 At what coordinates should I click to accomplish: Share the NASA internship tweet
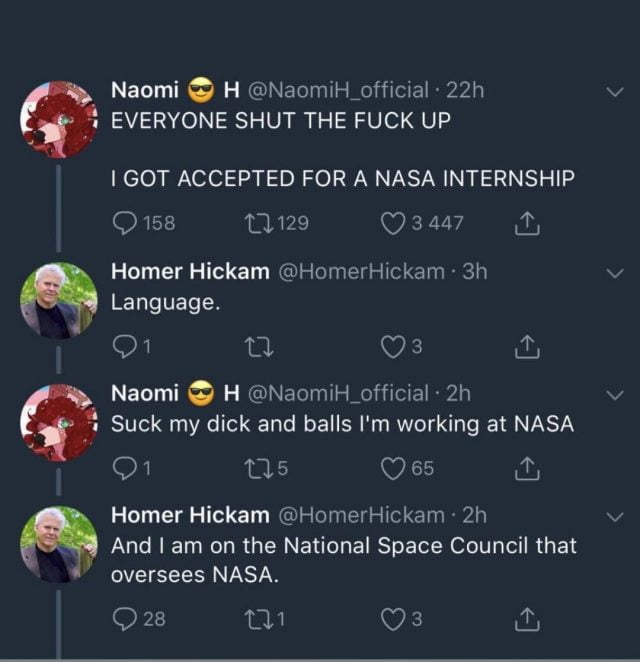[526, 224]
